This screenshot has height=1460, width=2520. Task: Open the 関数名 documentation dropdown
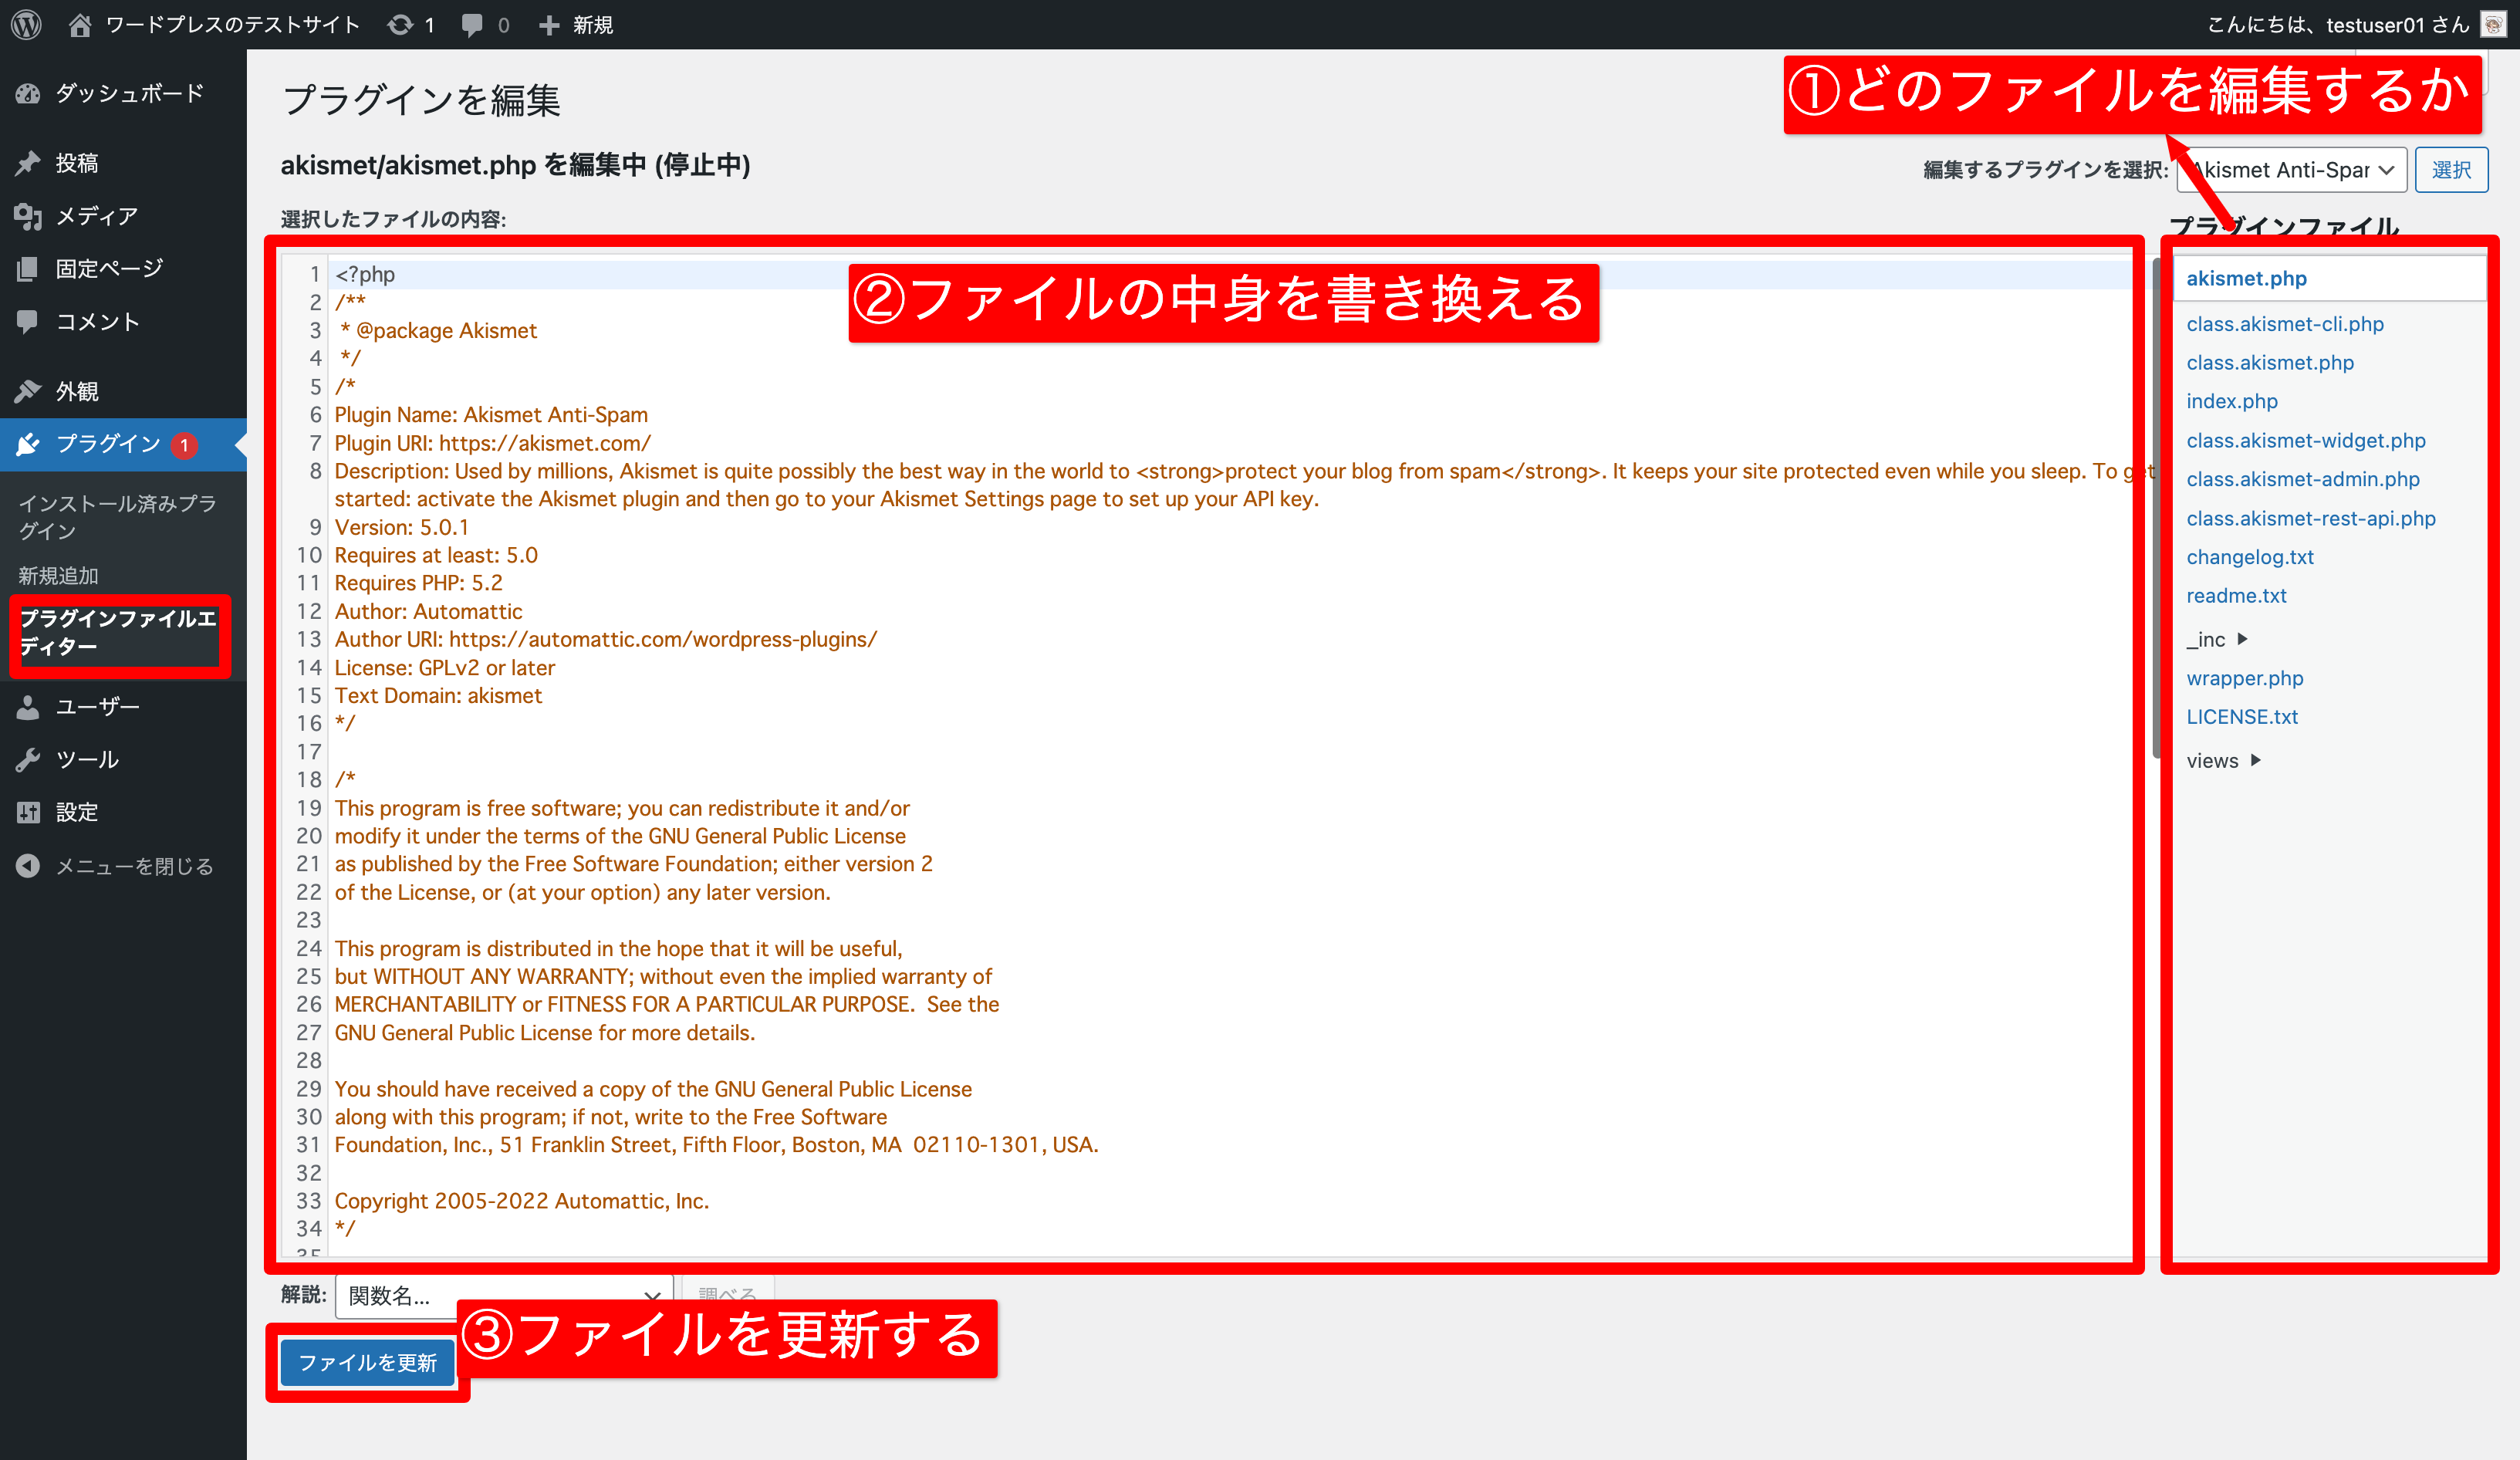(503, 1296)
